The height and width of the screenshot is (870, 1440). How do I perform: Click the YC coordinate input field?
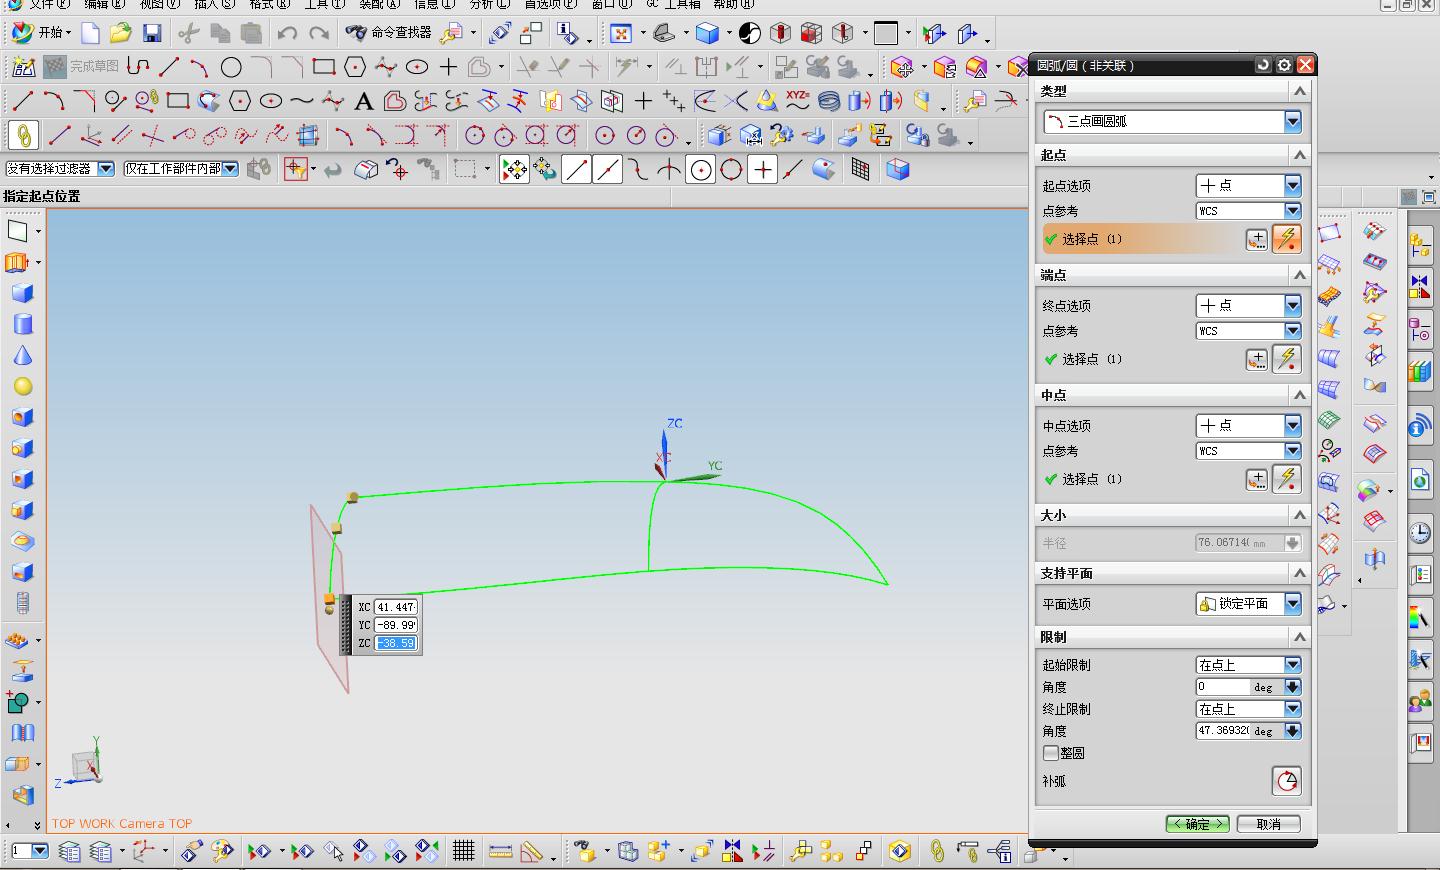click(x=396, y=625)
